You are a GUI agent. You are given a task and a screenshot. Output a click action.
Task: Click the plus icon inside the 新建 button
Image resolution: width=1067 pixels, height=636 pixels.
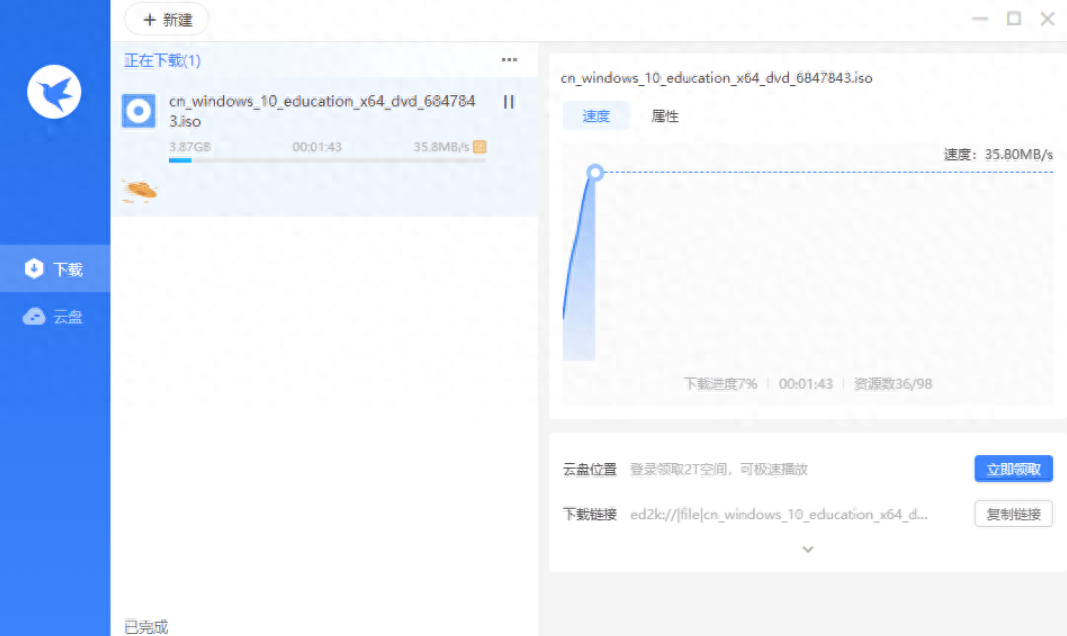click(x=148, y=19)
